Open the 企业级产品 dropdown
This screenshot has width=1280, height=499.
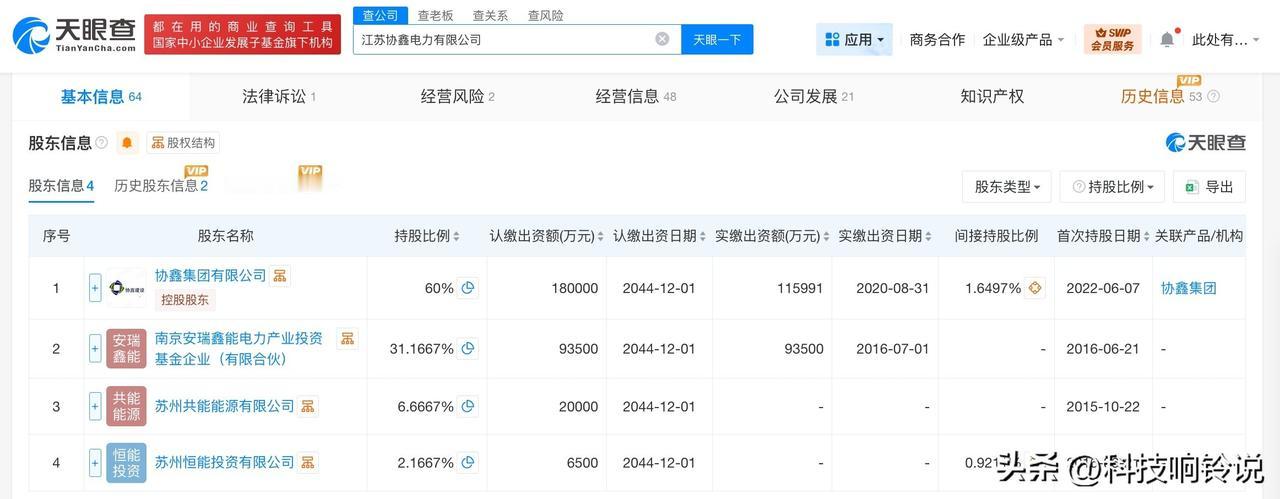1024,39
